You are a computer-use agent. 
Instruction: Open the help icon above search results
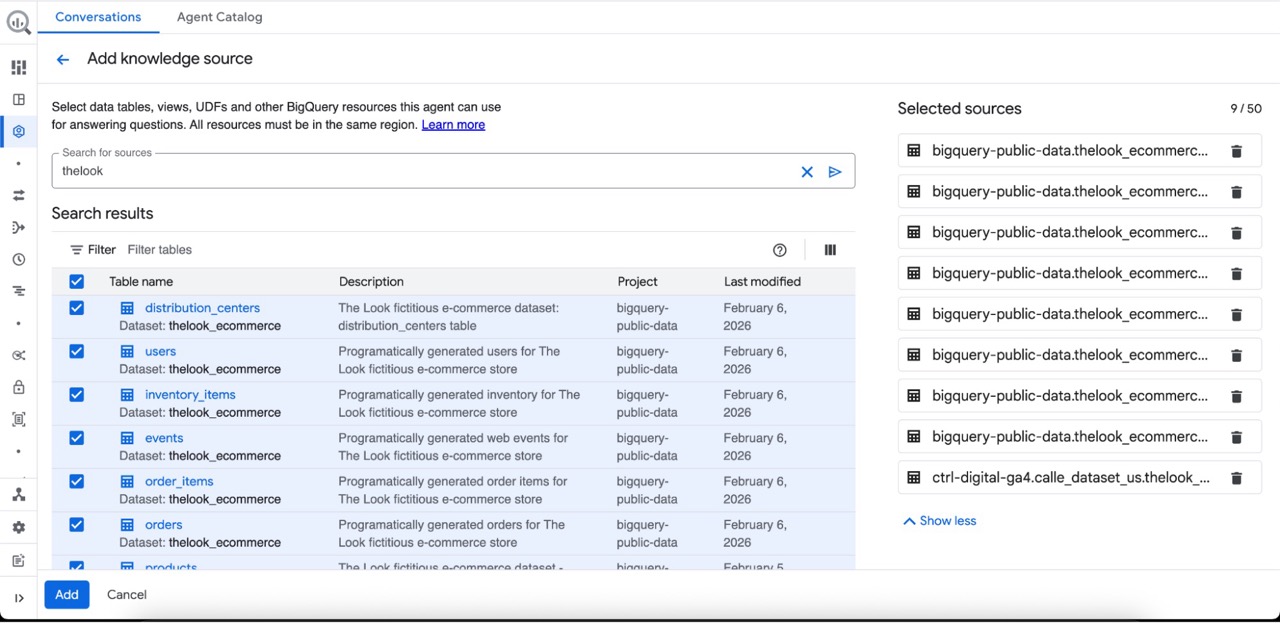[x=780, y=250]
